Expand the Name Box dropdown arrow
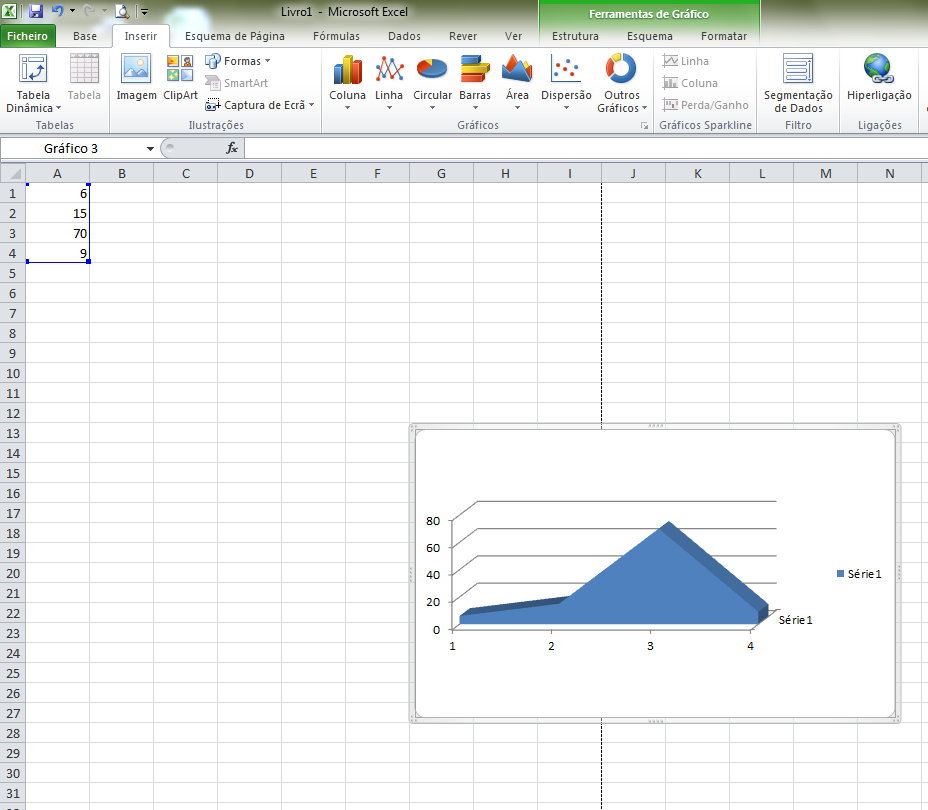The width and height of the screenshot is (928, 810). pos(150,149)
